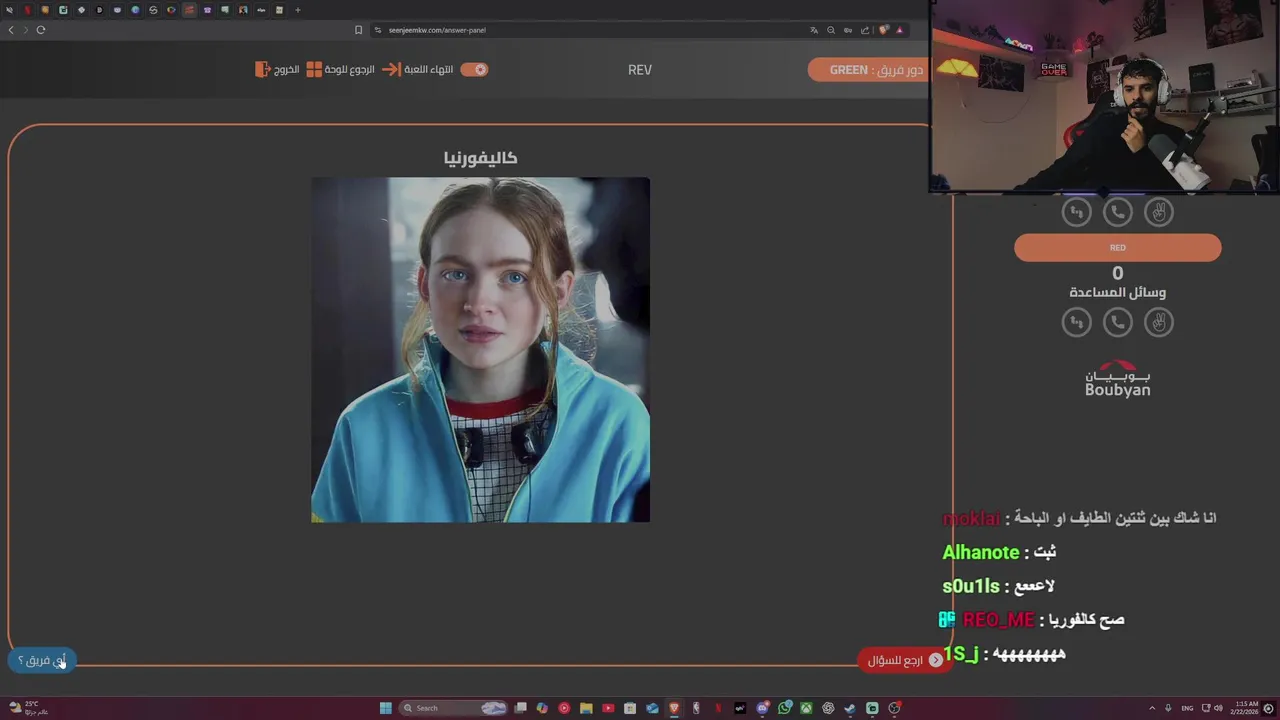Click the browser back arrow
Image resolution: width=1280 pixels, height=720 pixels.
click(x=11, y=30)
